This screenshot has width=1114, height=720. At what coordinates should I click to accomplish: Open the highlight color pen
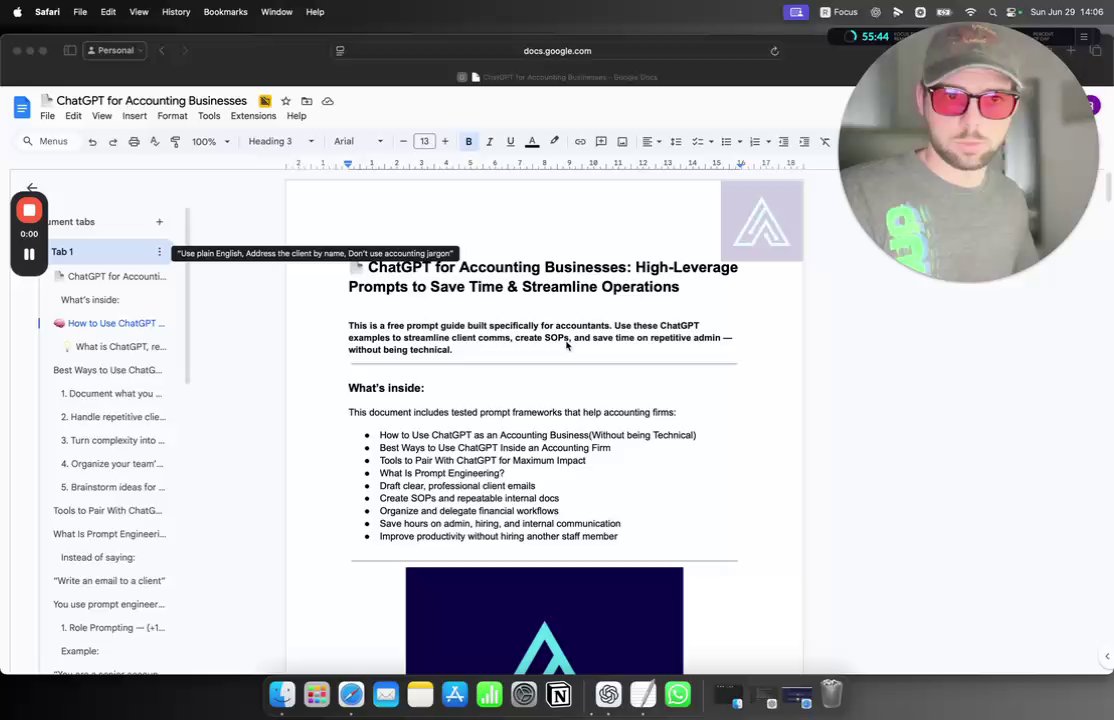click(554, 141)
